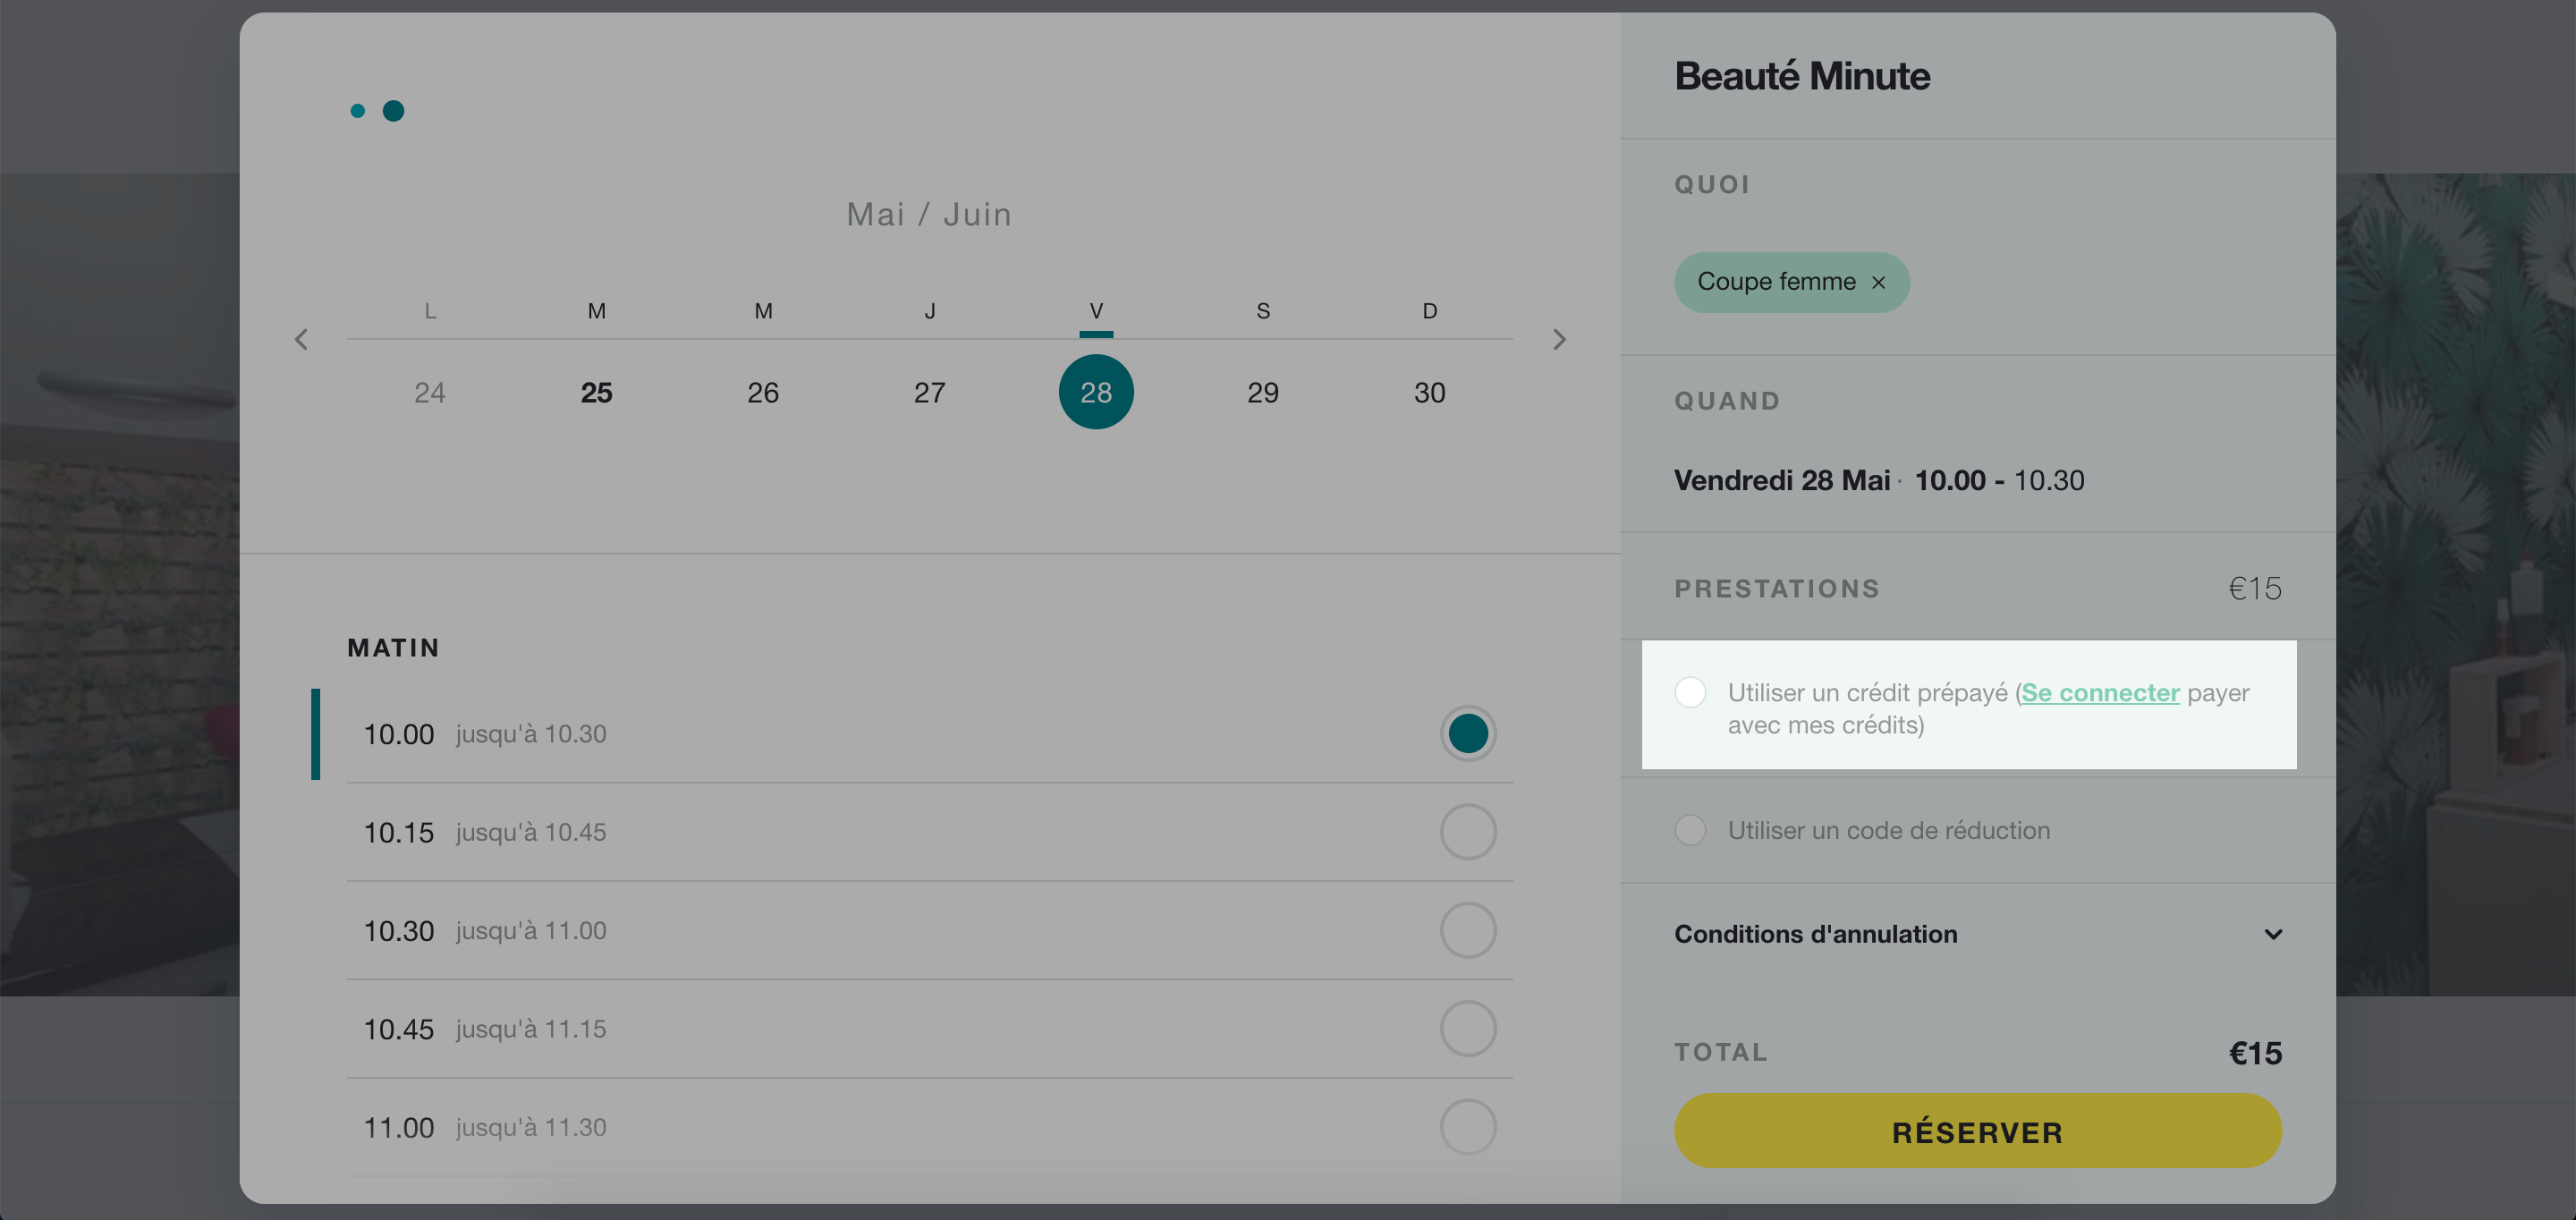Select the 10.15 time slot radio
This screenshot has width=2576, height=1220.
point(1467,832)
